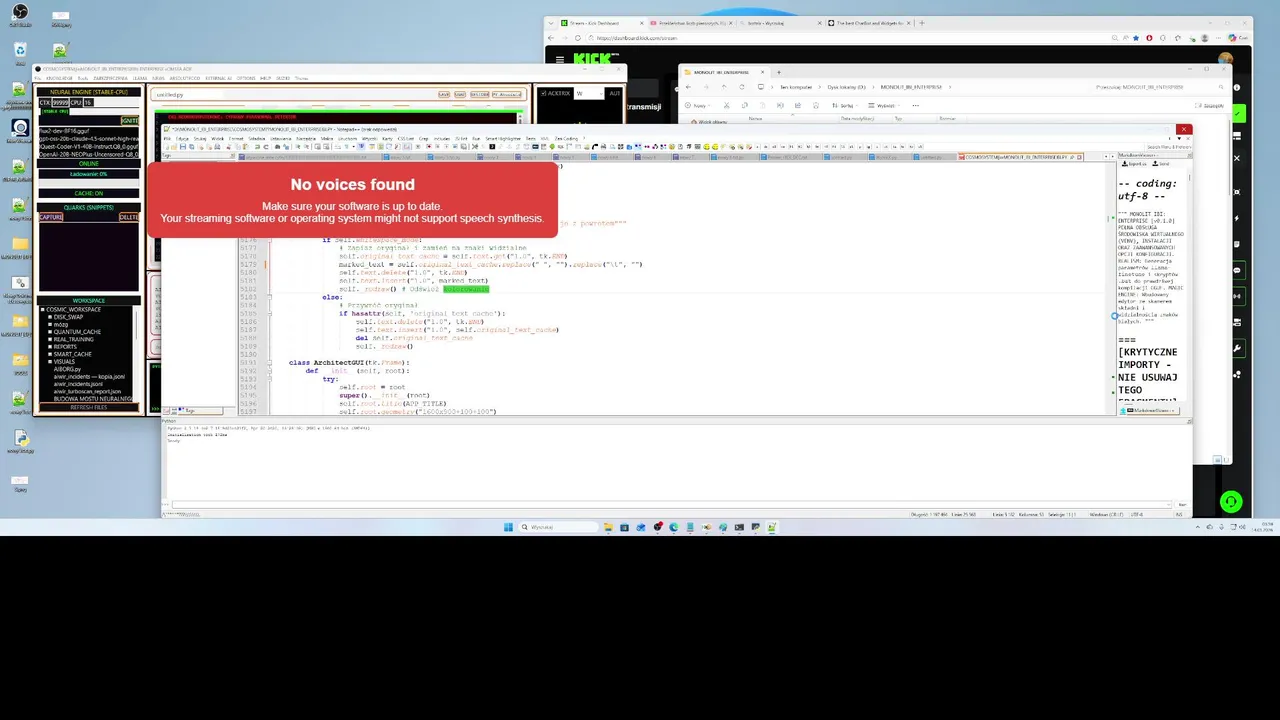
Task: Open Windows Start menu
Action: click(508, 527)
